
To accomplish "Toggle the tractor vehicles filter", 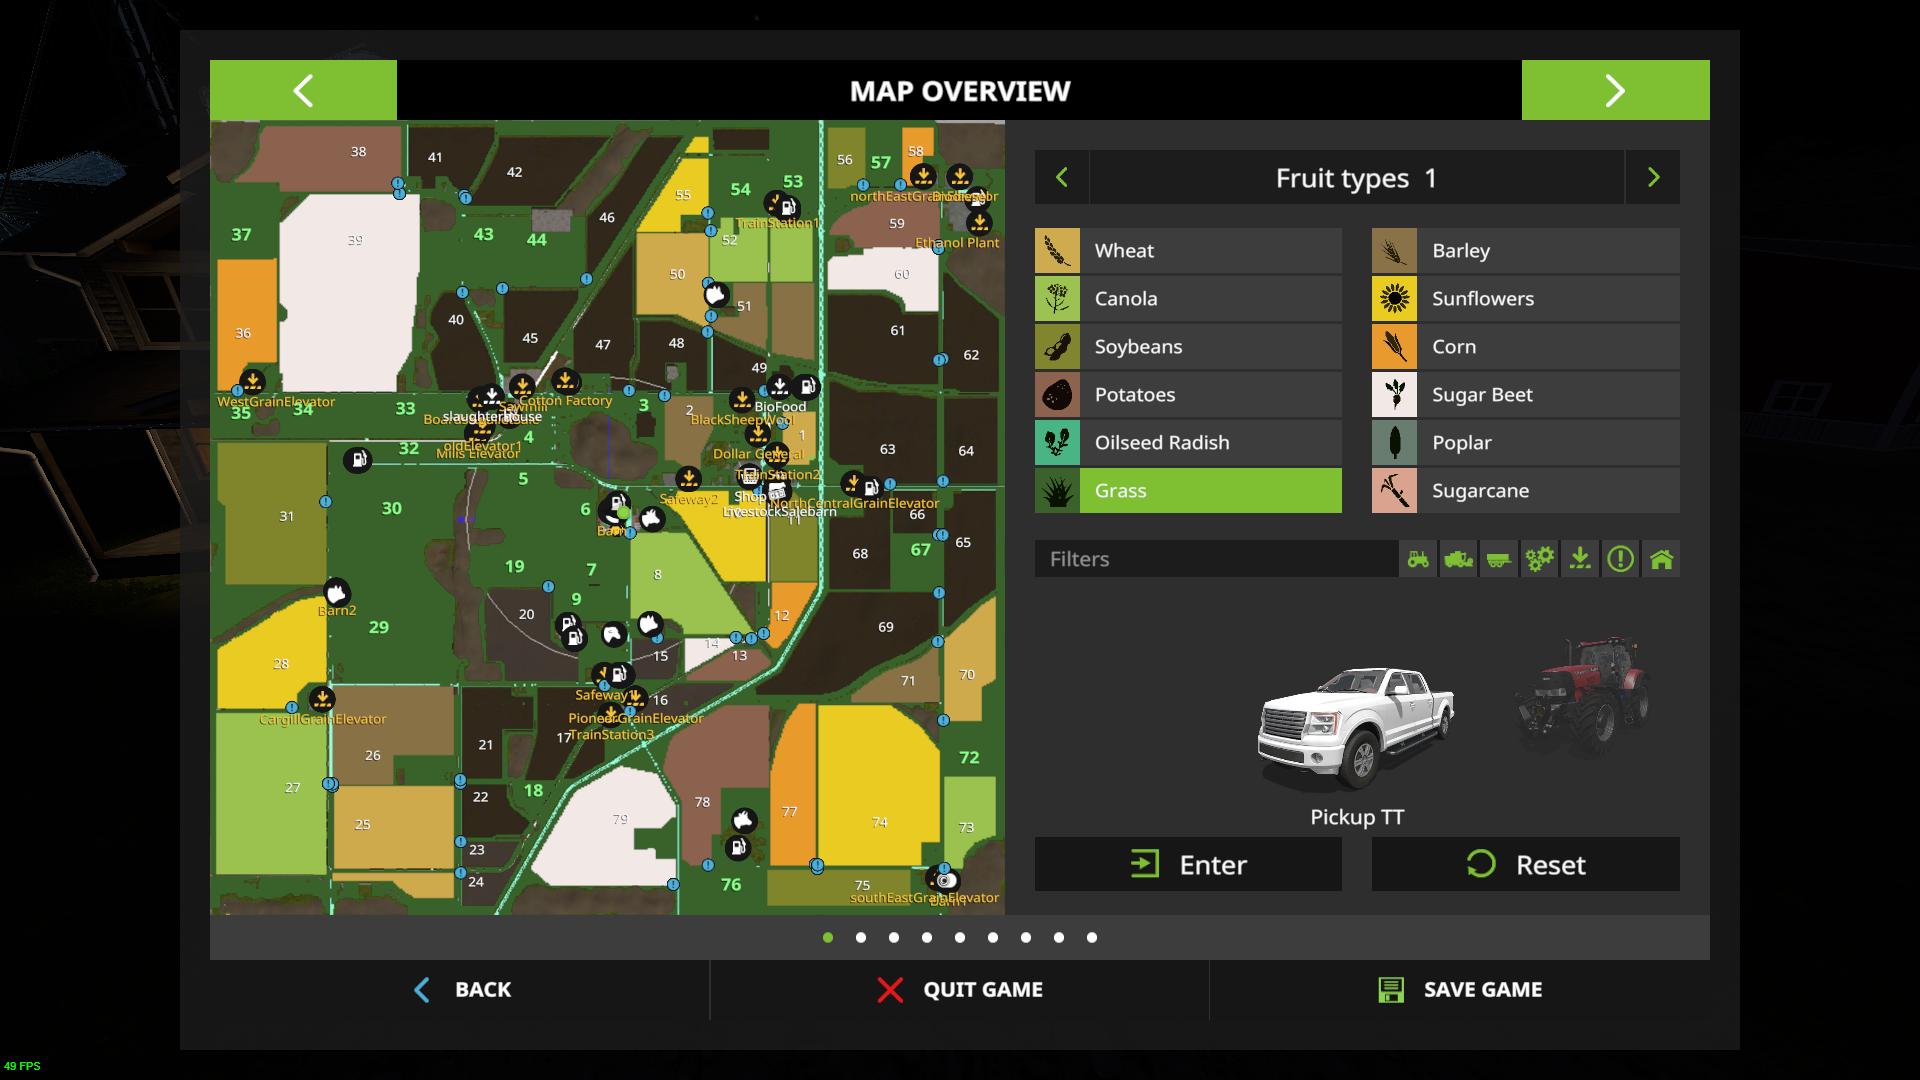I will 1418,559.
